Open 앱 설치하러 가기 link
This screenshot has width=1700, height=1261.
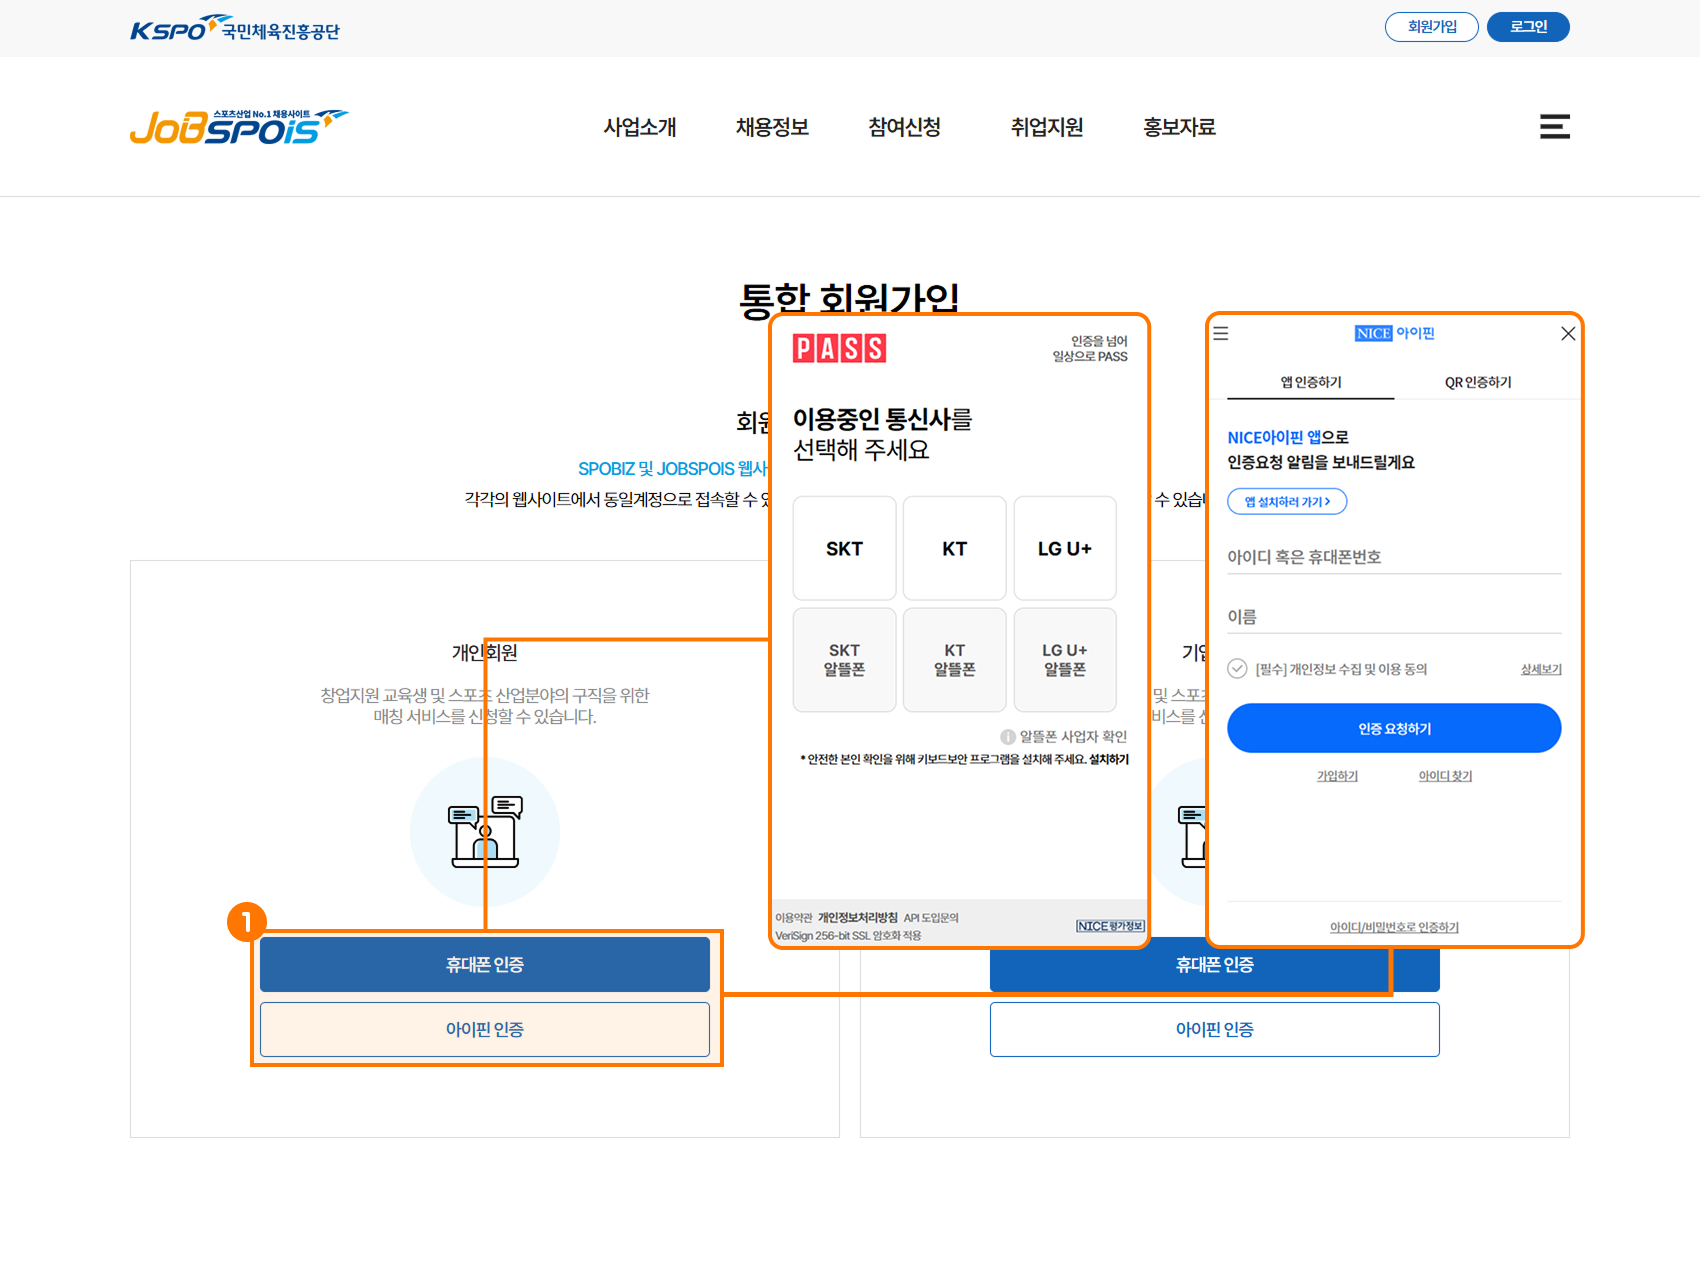(x=1287, y=502)
